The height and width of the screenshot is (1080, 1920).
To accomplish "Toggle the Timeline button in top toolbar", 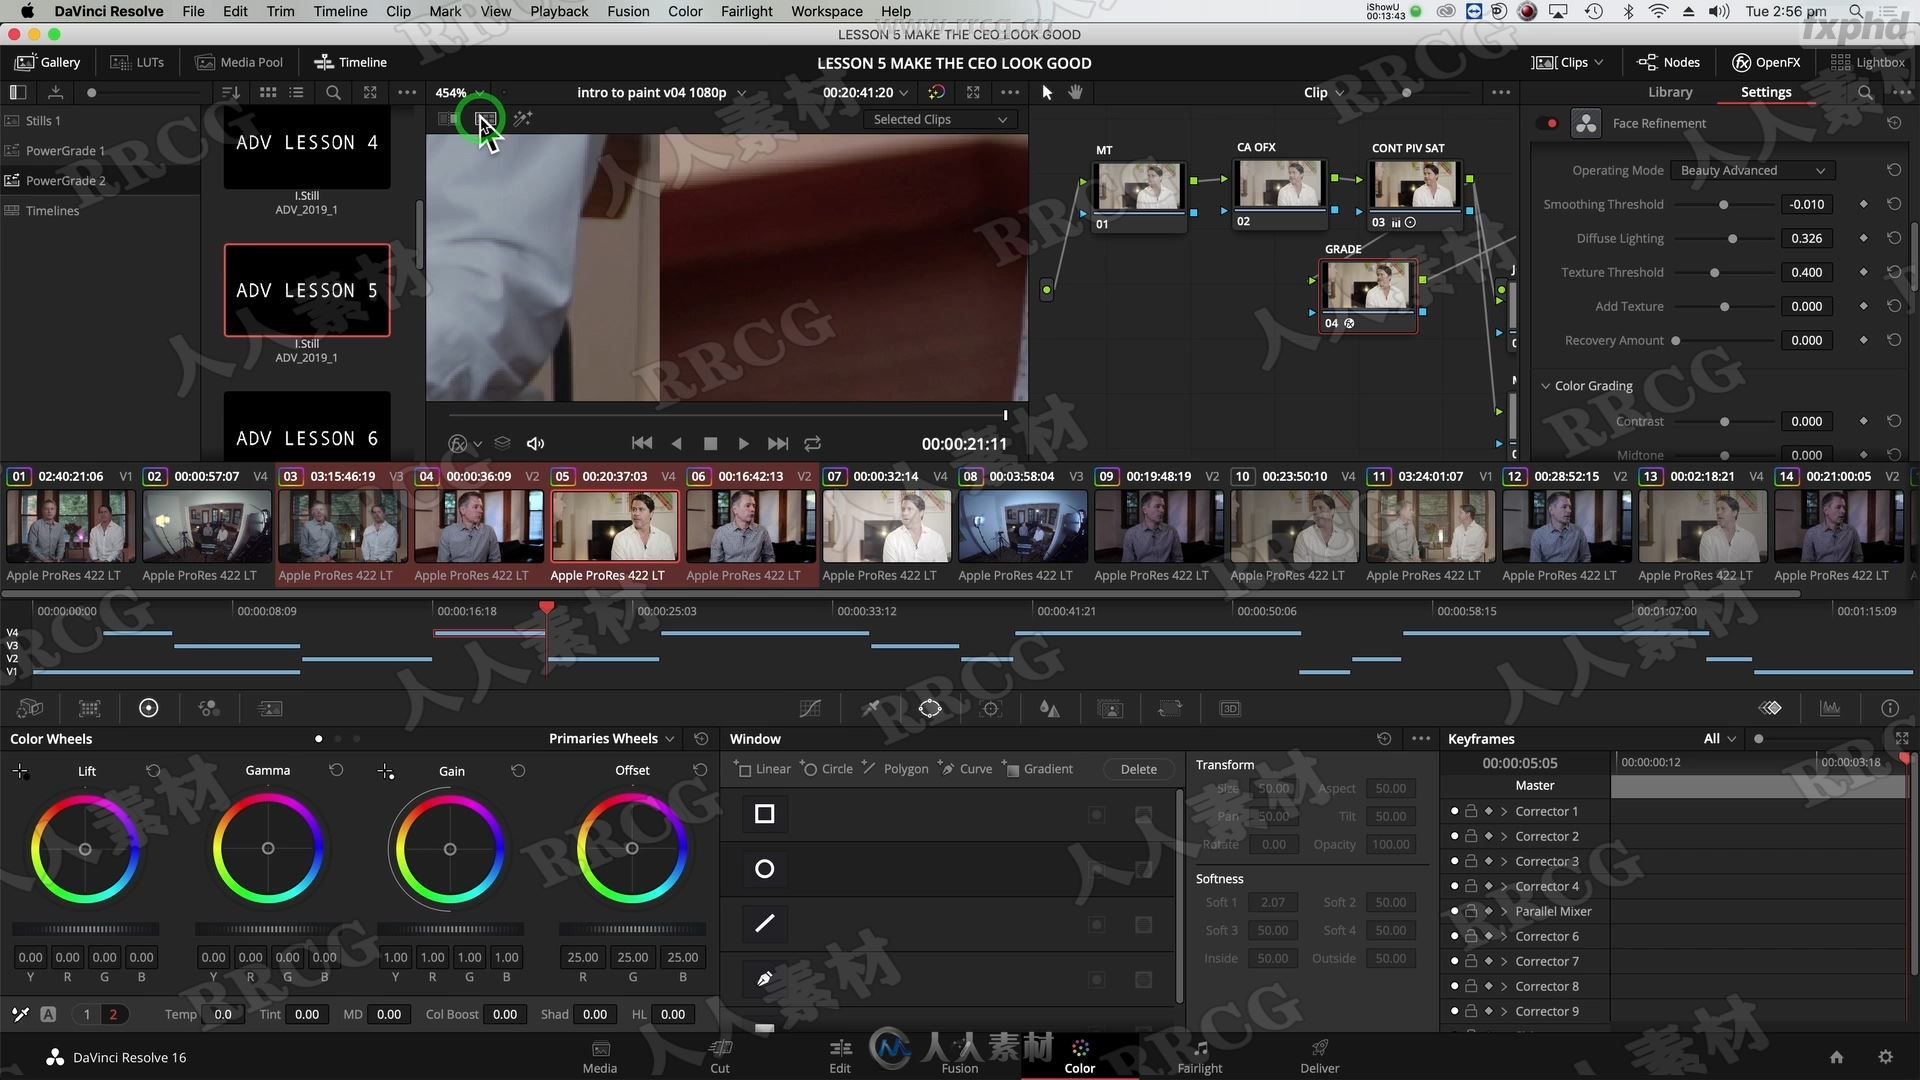I will coord(351,62).
